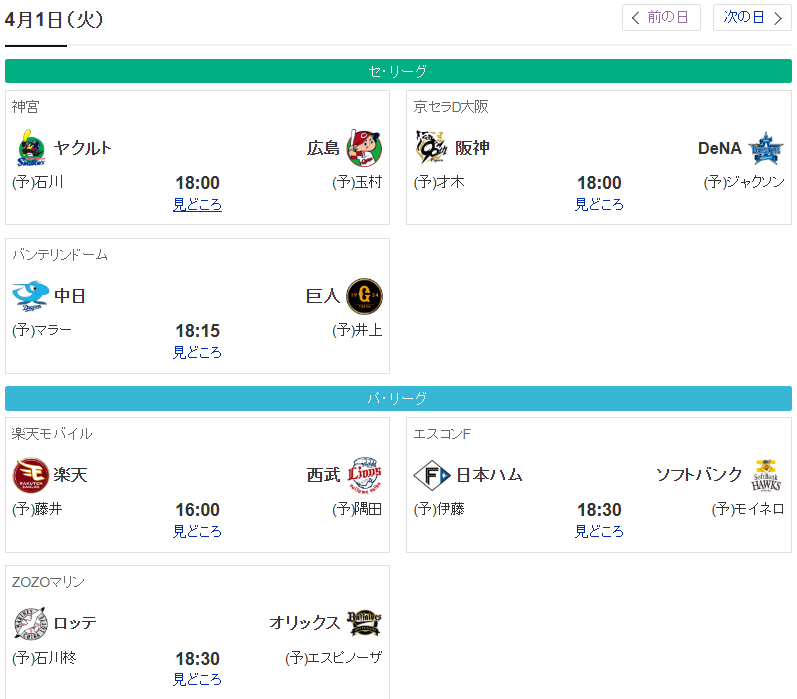Open 見どころ link for Chunichi vs Giants
Viewport: 797px width, 699px height.
click(197, 353)
